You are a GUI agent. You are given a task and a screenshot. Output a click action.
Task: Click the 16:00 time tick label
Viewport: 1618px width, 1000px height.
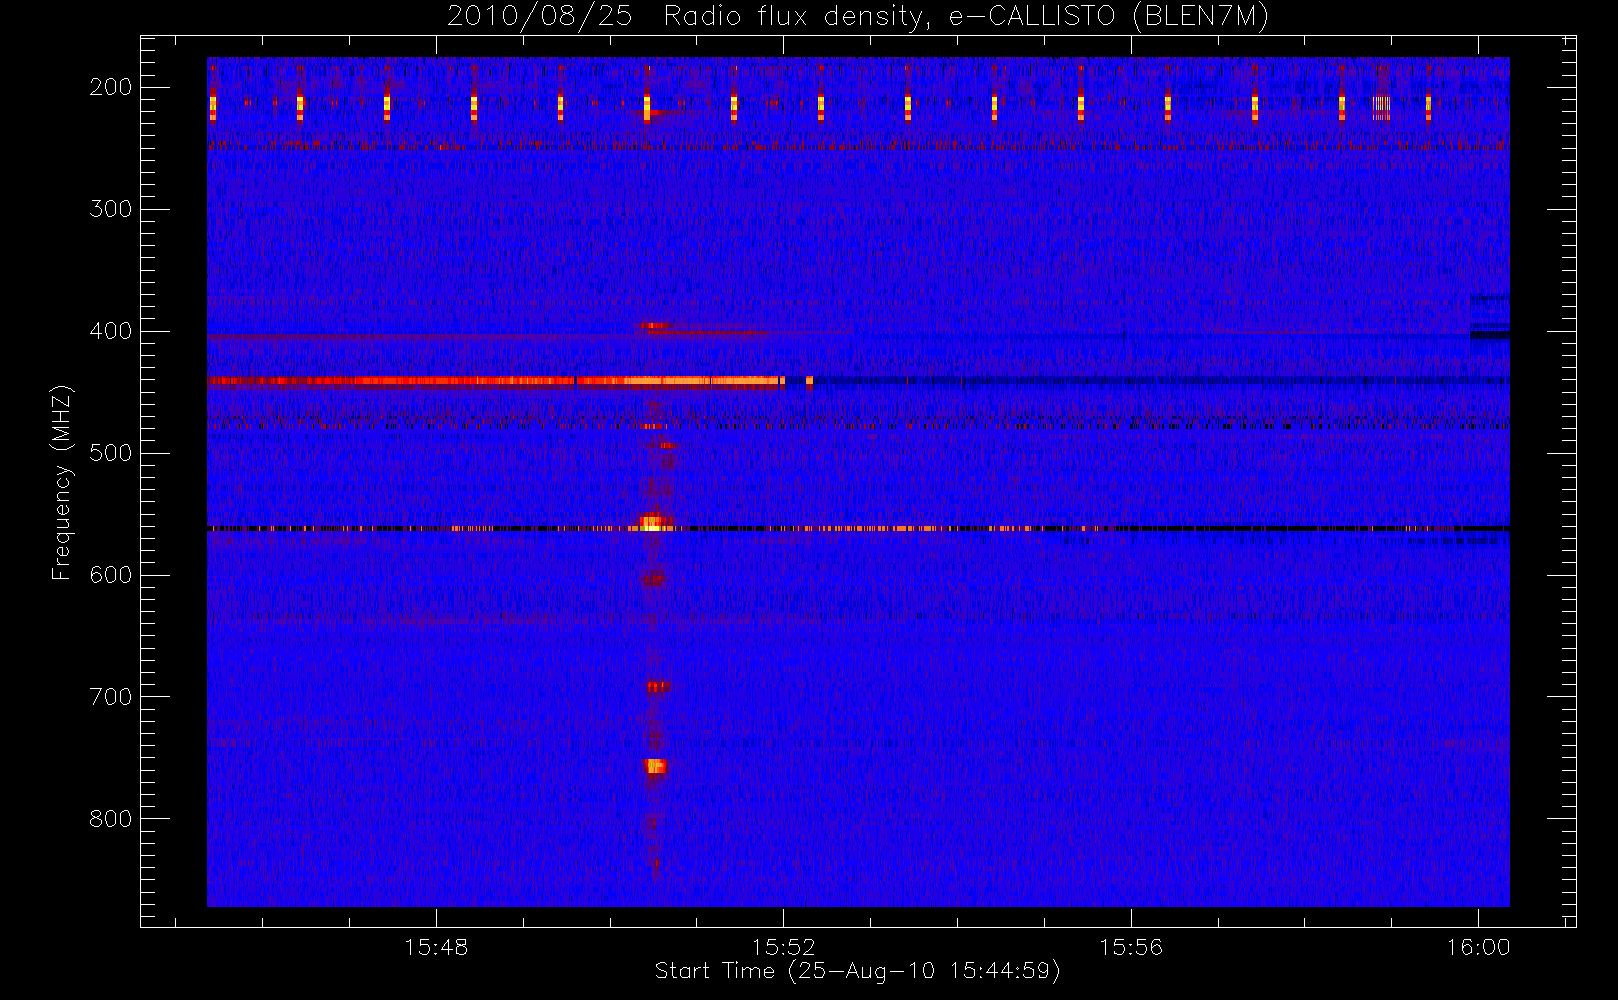tap(1478, 947)
